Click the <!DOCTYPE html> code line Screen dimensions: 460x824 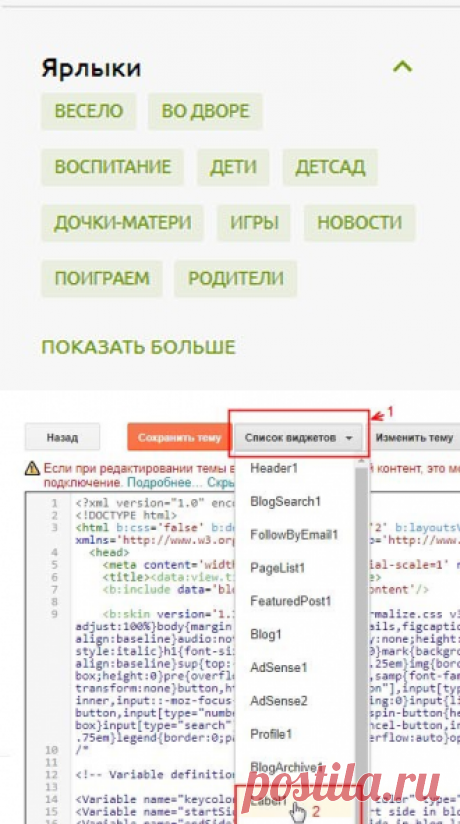(126, 515)
